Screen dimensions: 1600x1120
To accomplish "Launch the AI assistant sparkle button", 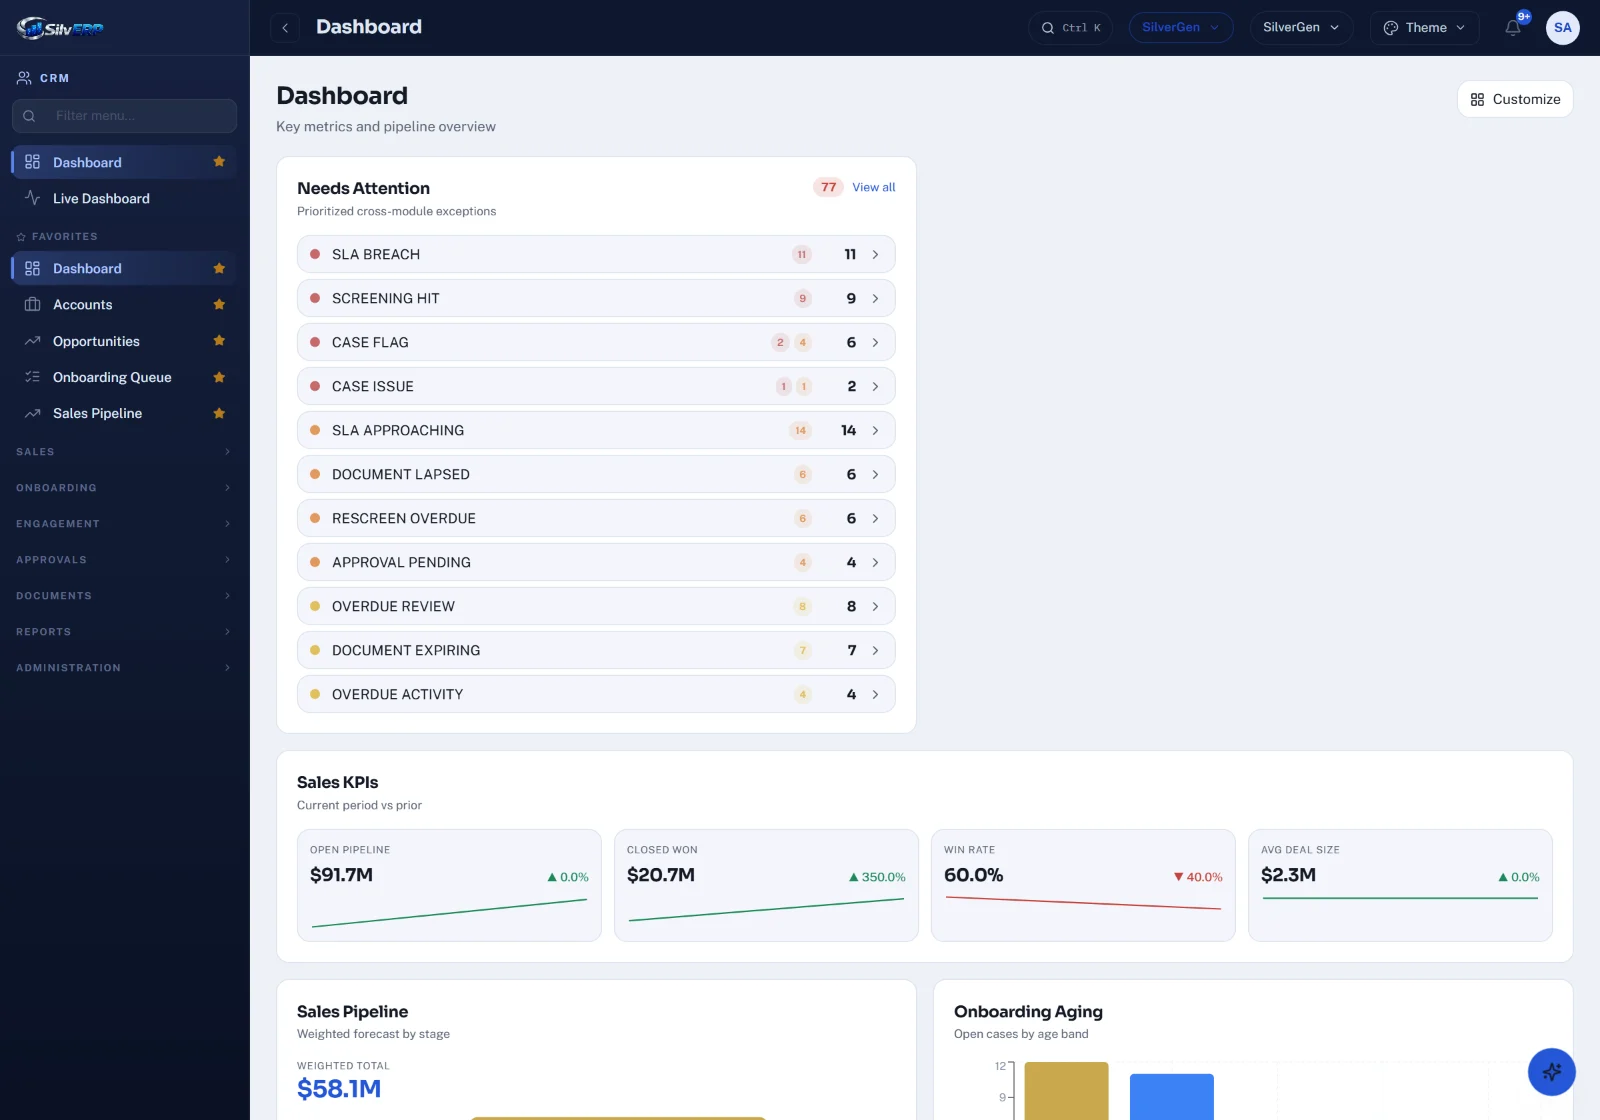I will tap(1552, 1072).
